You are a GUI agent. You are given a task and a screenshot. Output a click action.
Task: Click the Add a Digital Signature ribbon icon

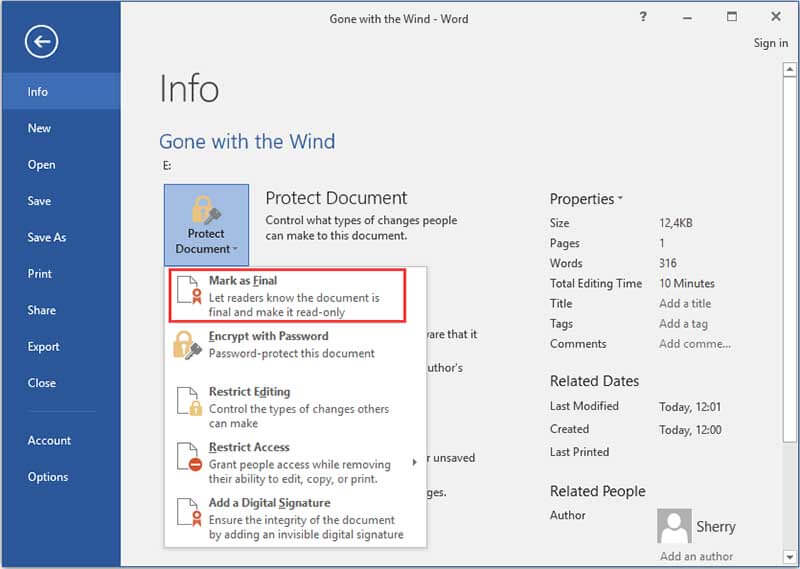(189, 512)
